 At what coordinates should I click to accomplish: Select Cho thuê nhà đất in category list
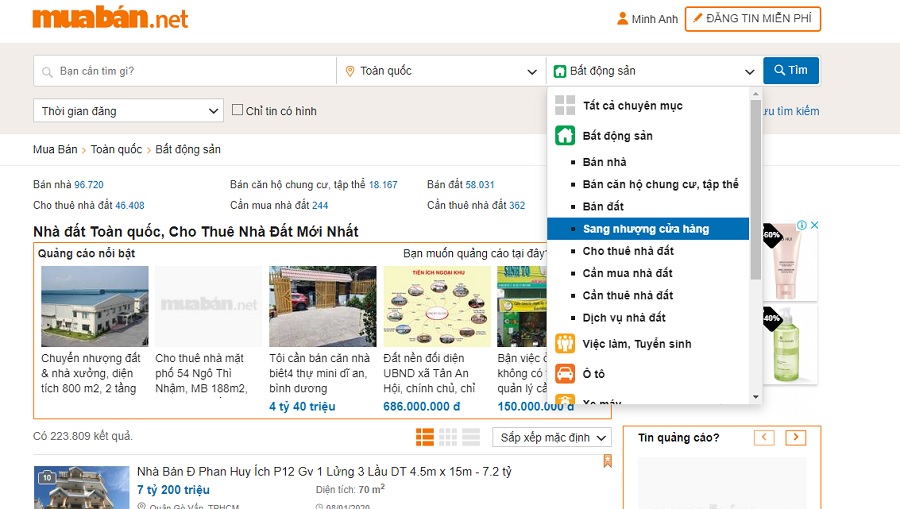pos(628,251)
